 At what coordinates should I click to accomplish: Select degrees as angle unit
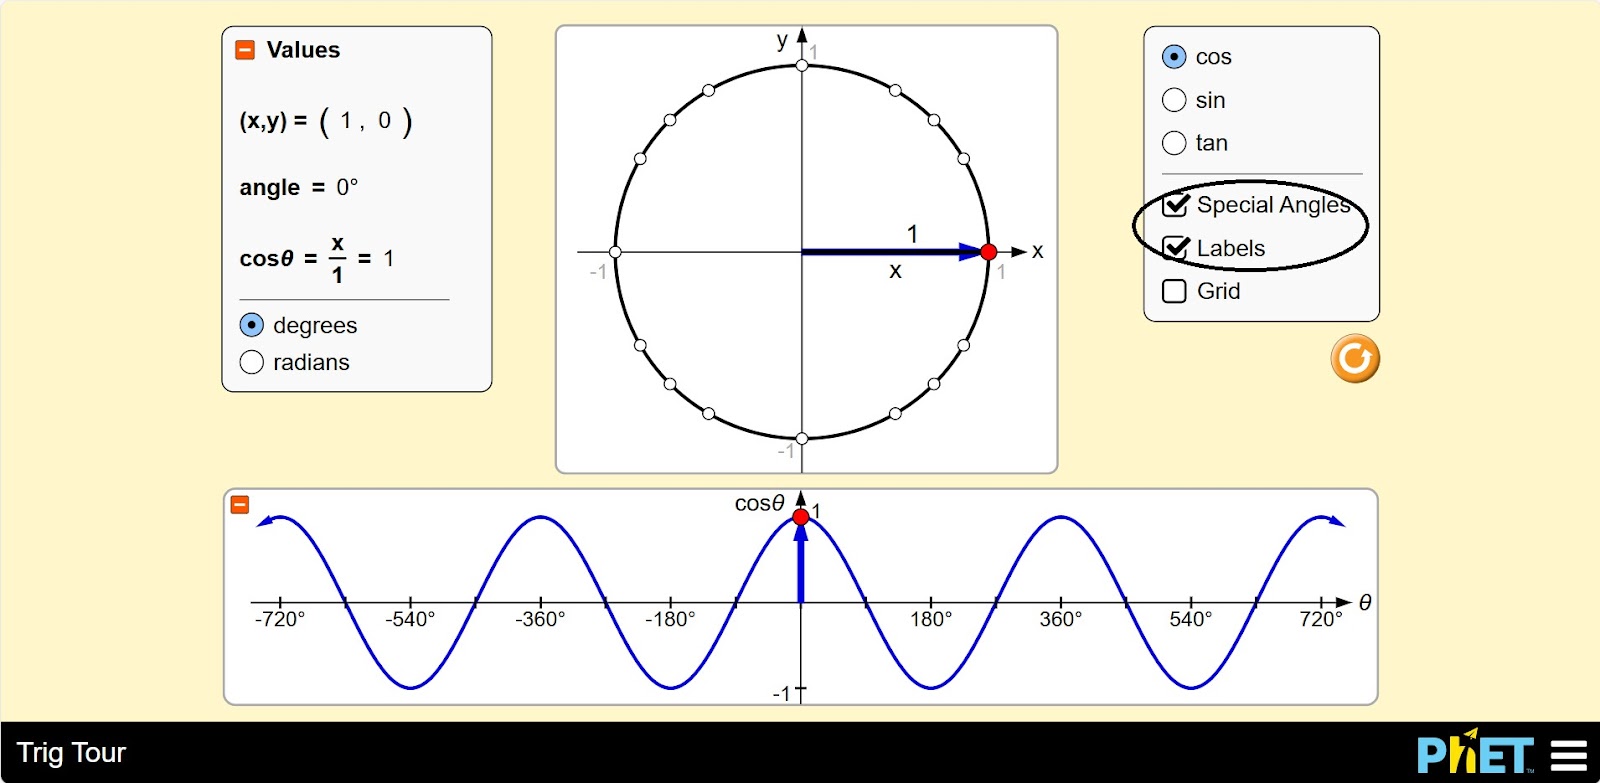(x=252, y=325)
